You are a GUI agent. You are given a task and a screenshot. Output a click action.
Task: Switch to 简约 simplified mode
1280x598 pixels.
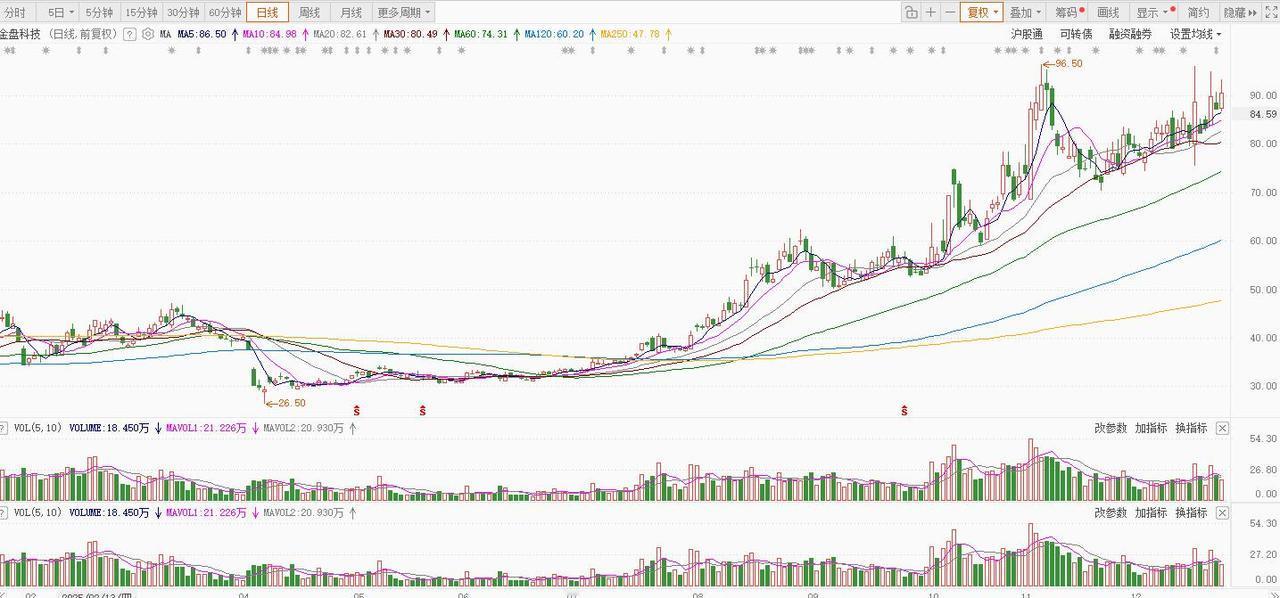[1198, 13]
